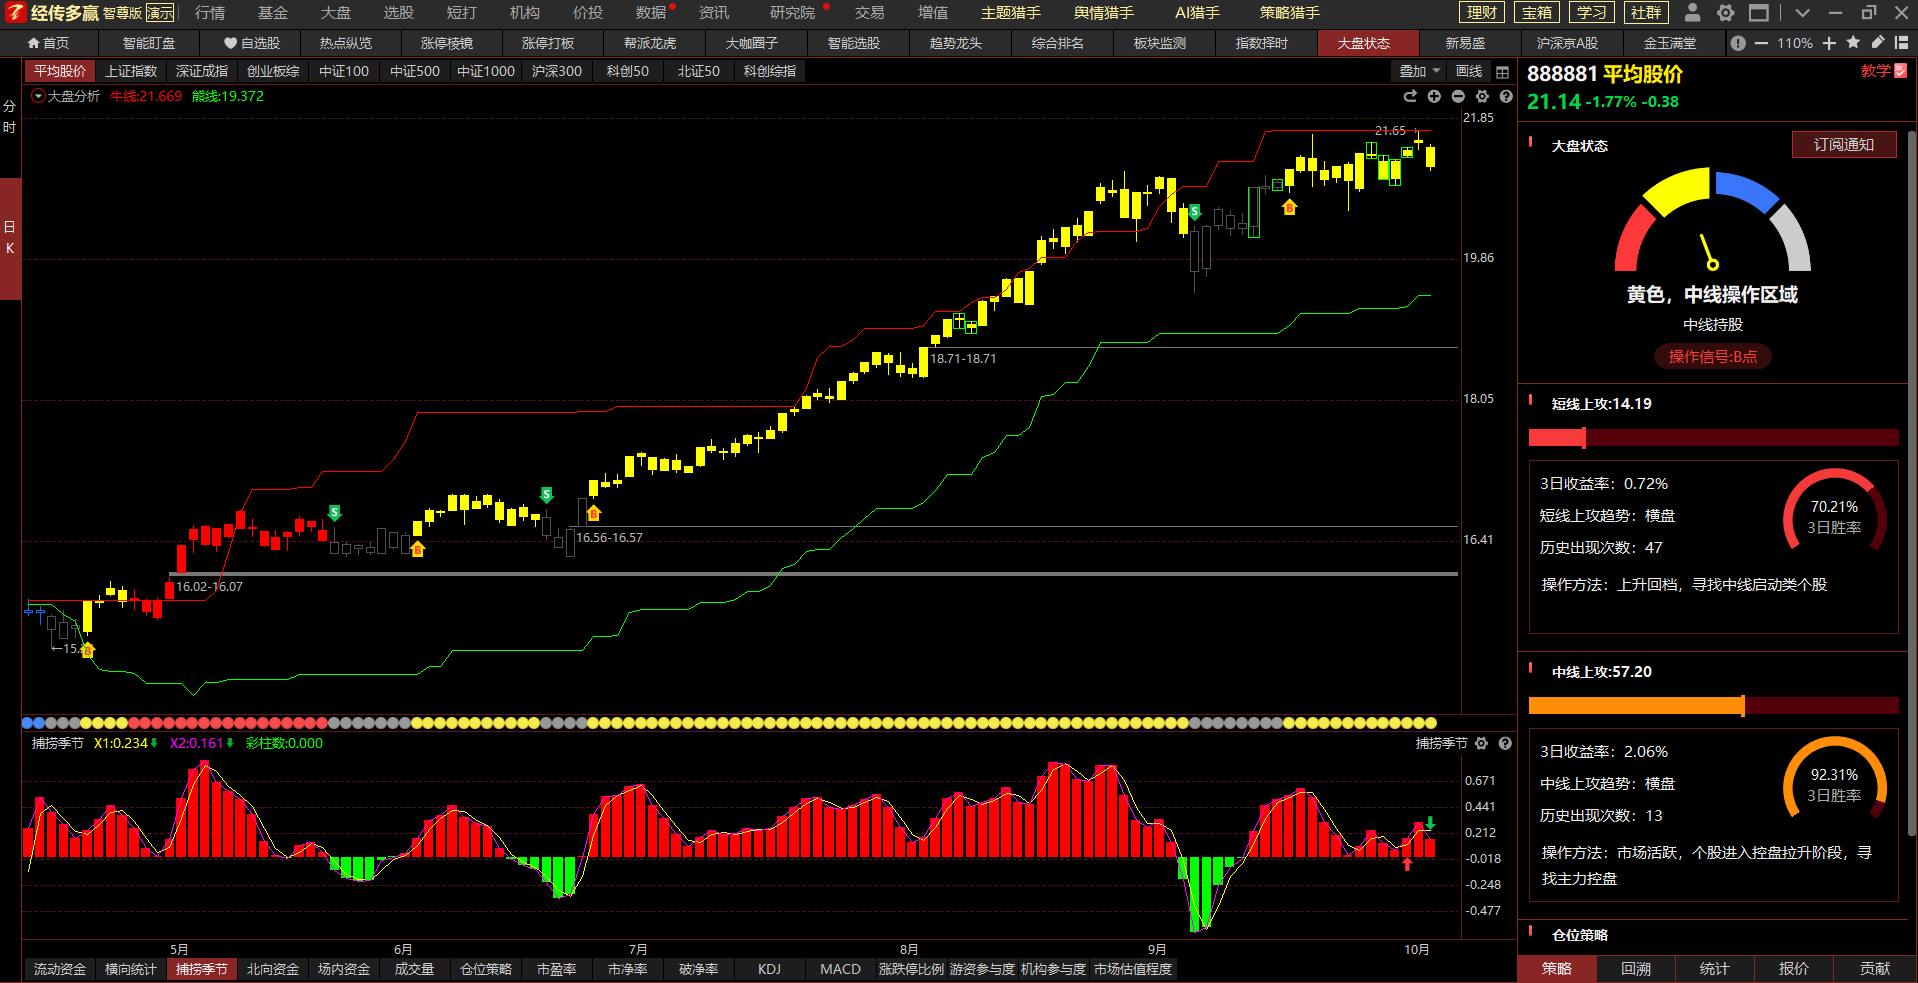Click the refresh arrow icon above chart
Image resolution: width=1918 pixels, height=983 pixels.
click(1410, 96)
